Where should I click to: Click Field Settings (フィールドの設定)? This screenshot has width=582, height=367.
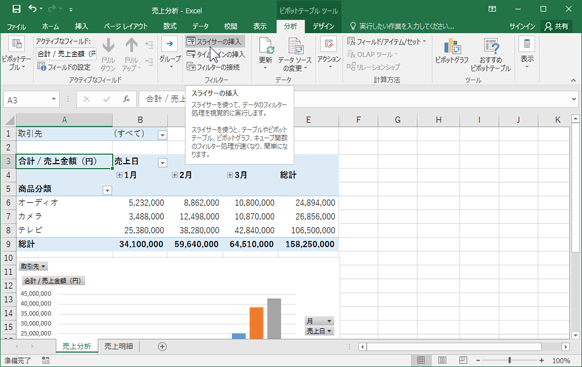click(x=64, y=67)
